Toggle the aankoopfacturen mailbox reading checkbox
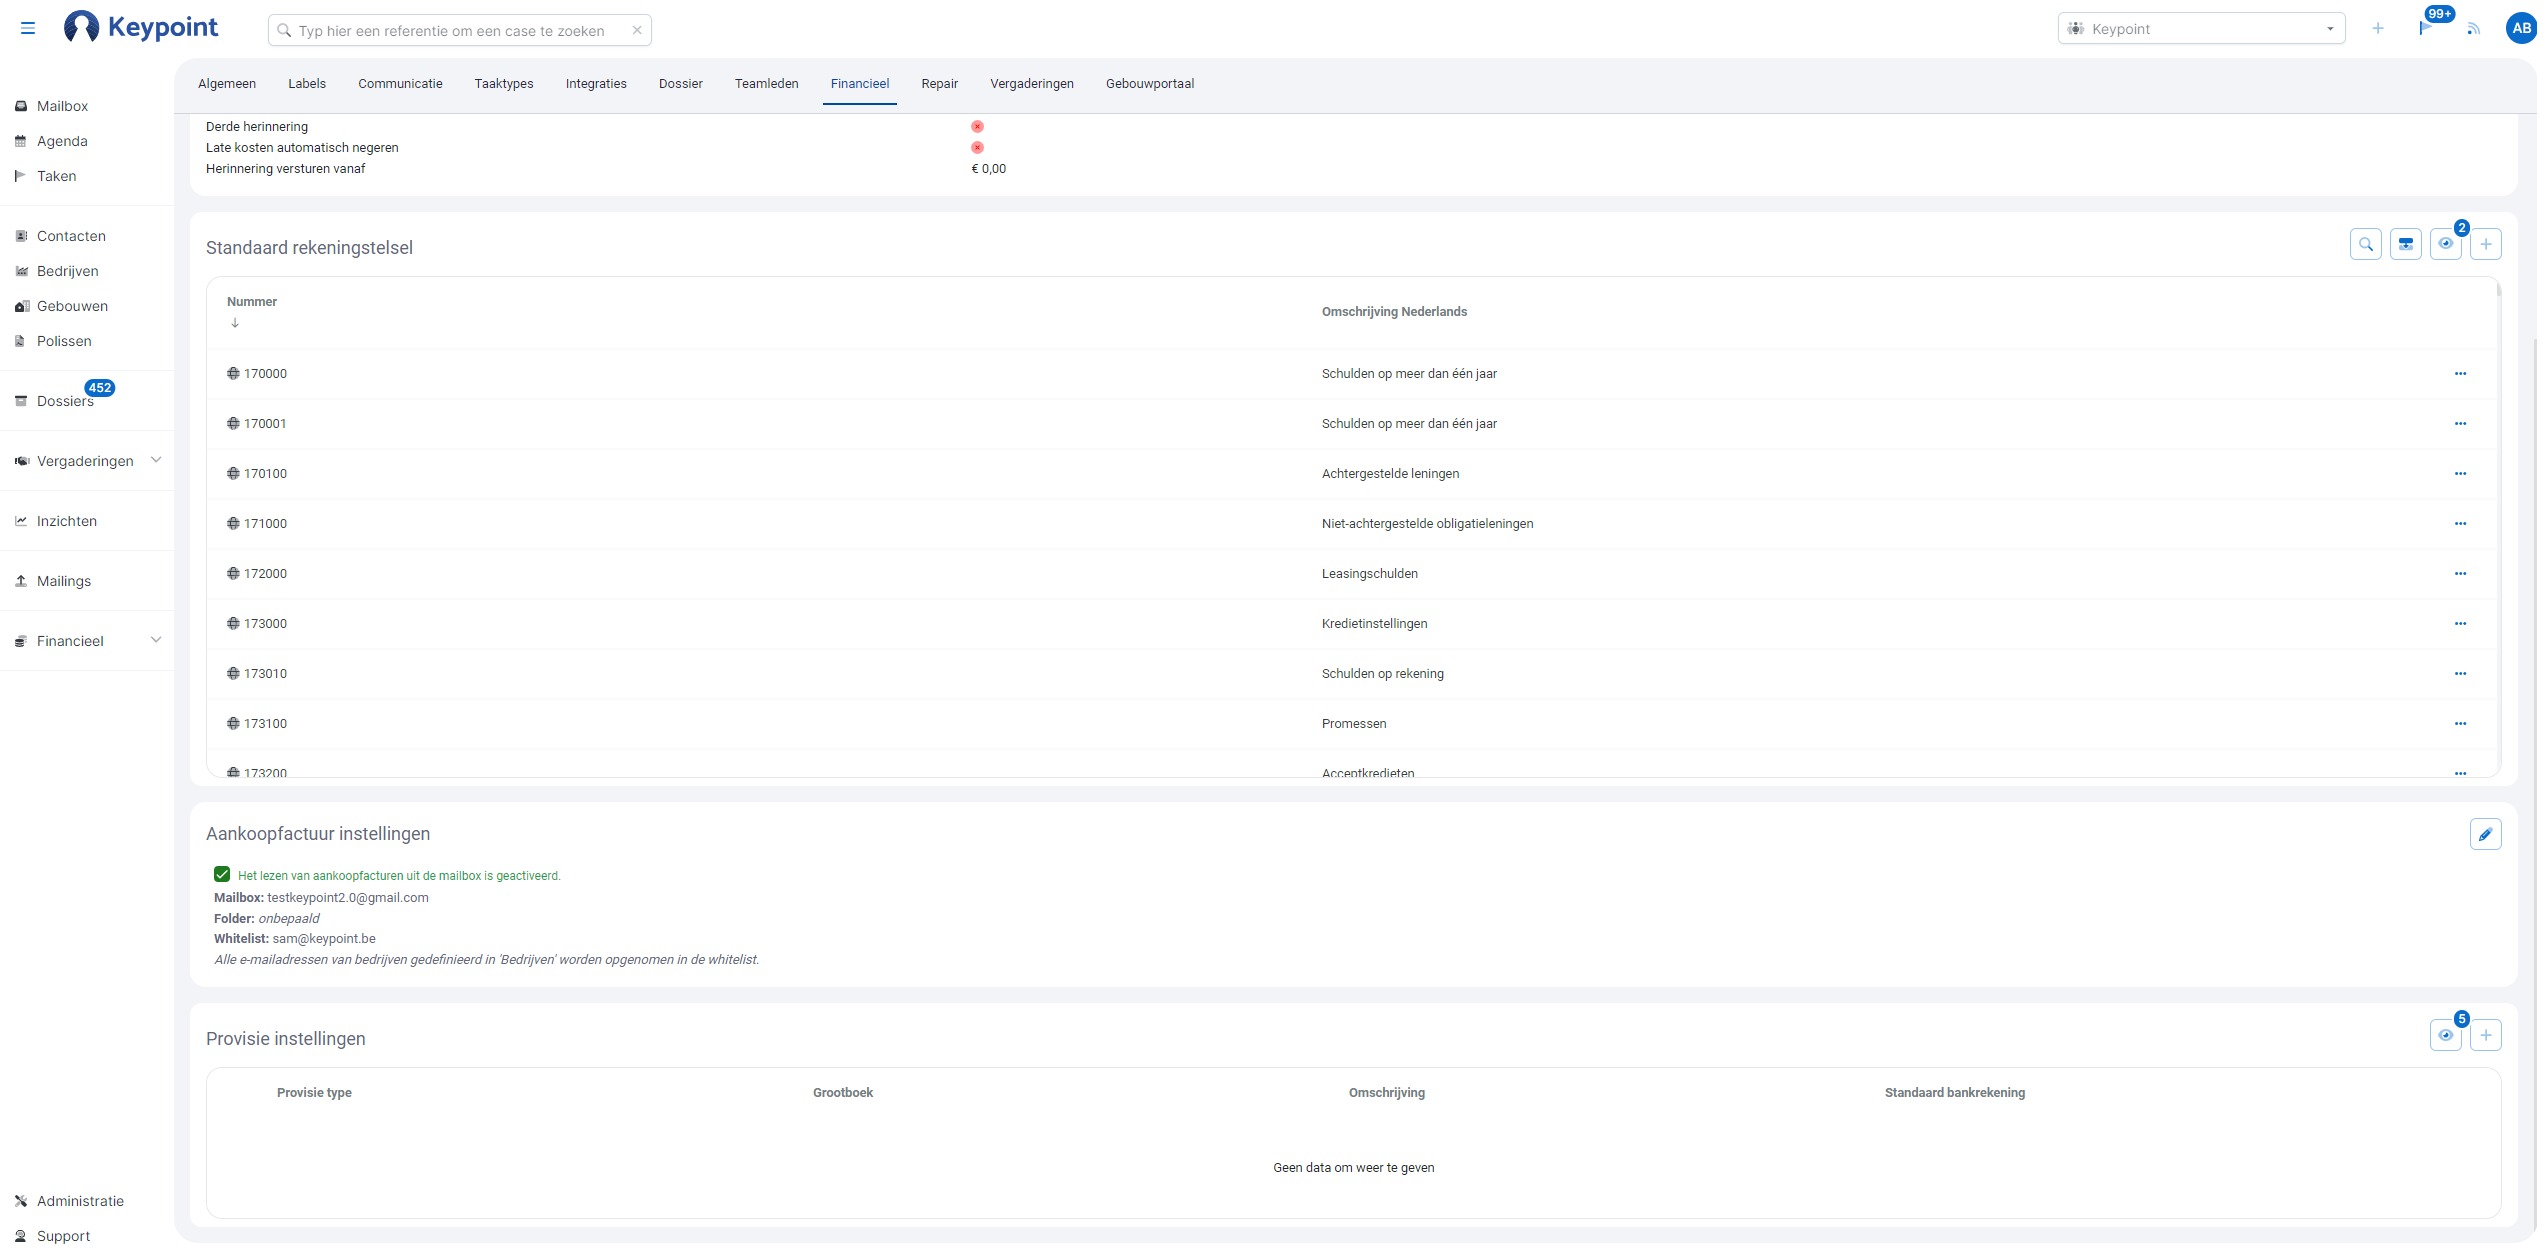Viewport: 2545px width, 1258px height. (222, 875)
